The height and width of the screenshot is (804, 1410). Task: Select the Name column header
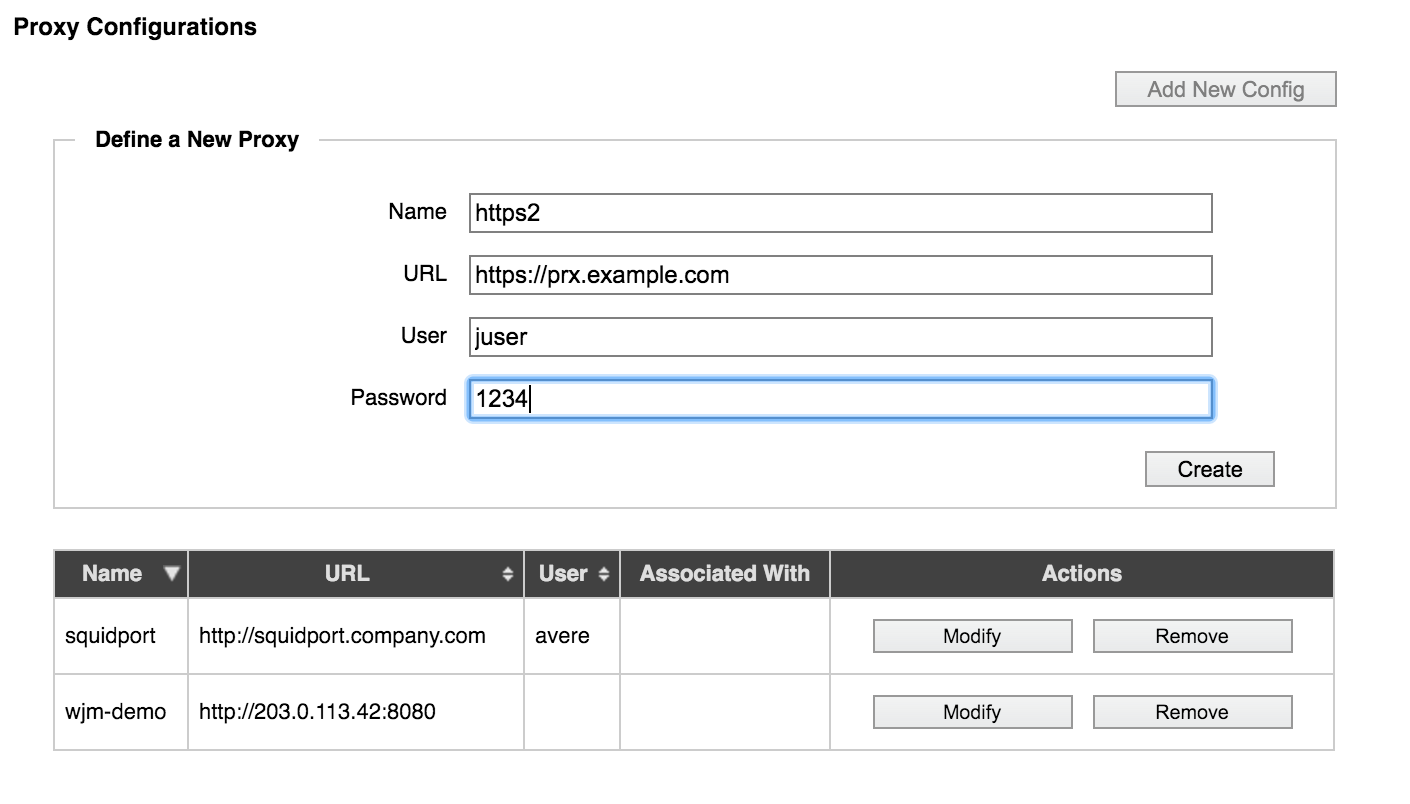tap(121, 574)
